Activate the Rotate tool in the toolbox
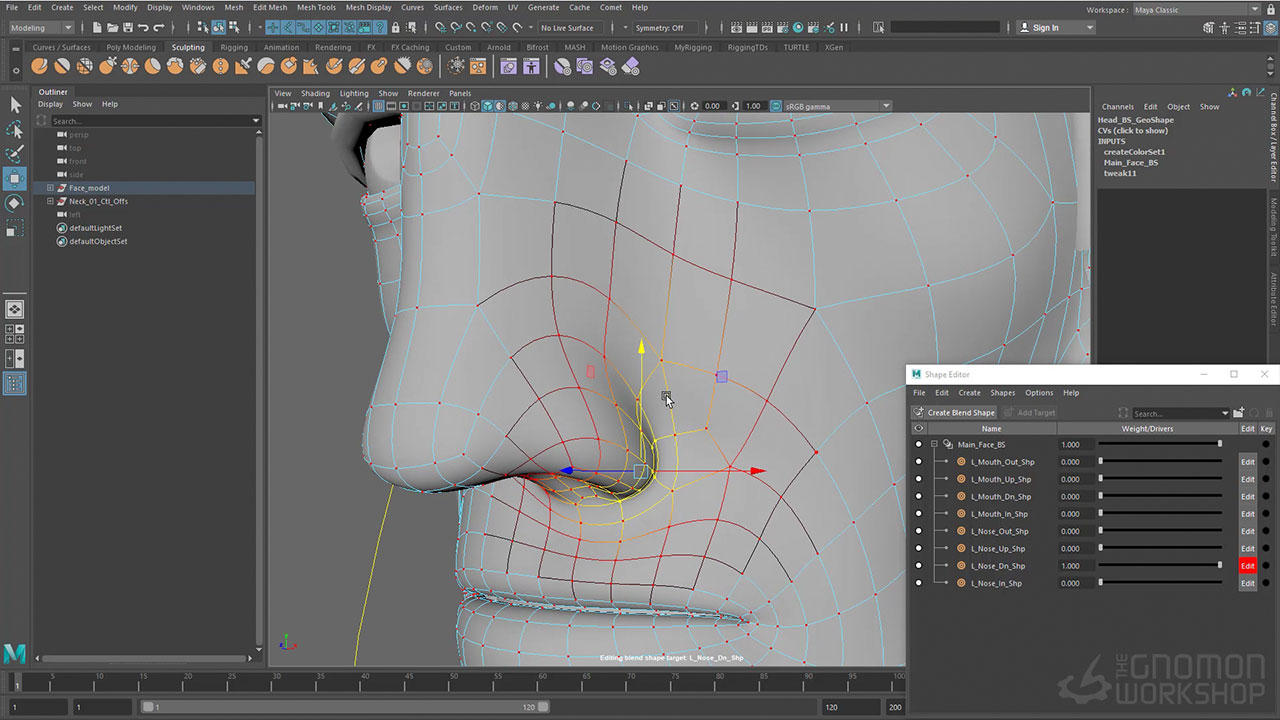Viewport: 1280px width, 720px height. coord(15,203)
